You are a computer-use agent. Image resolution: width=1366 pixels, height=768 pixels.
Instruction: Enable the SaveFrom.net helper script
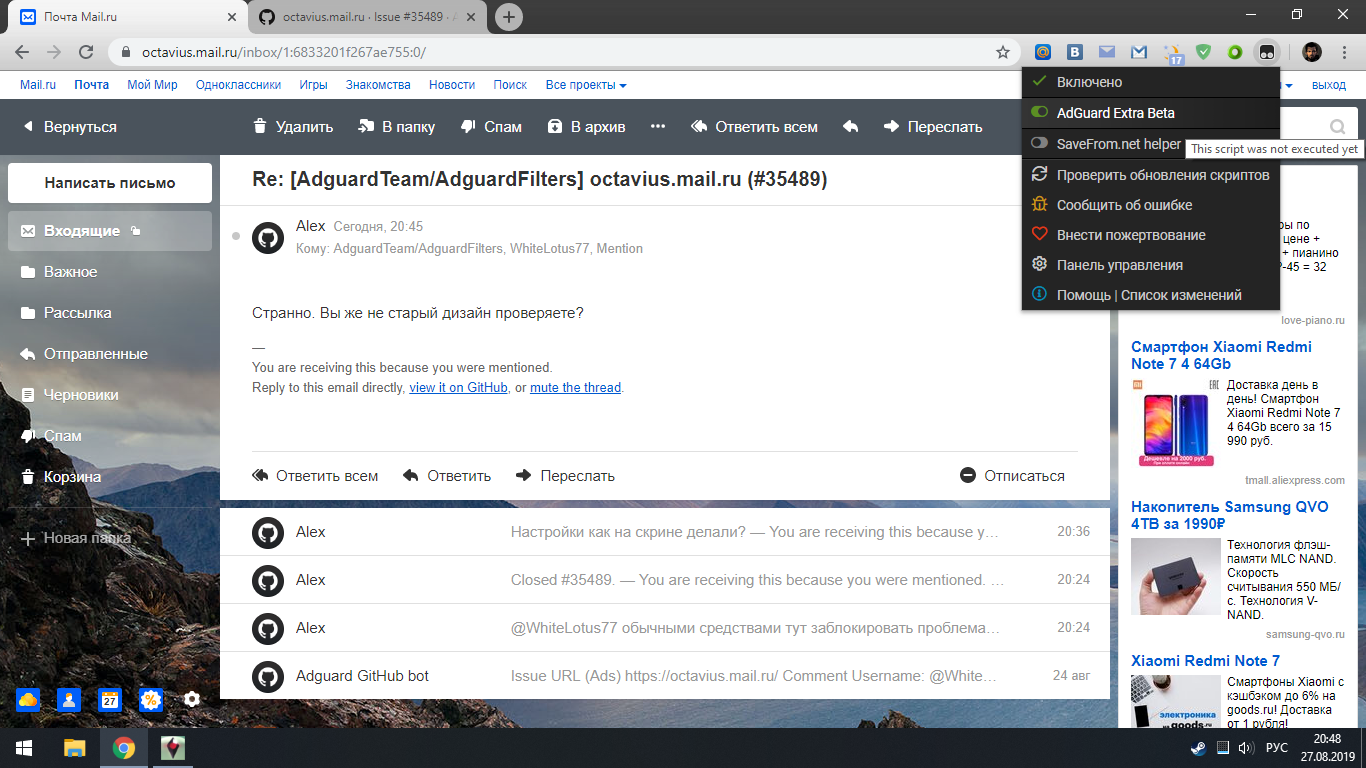(x=1109, y=143)
